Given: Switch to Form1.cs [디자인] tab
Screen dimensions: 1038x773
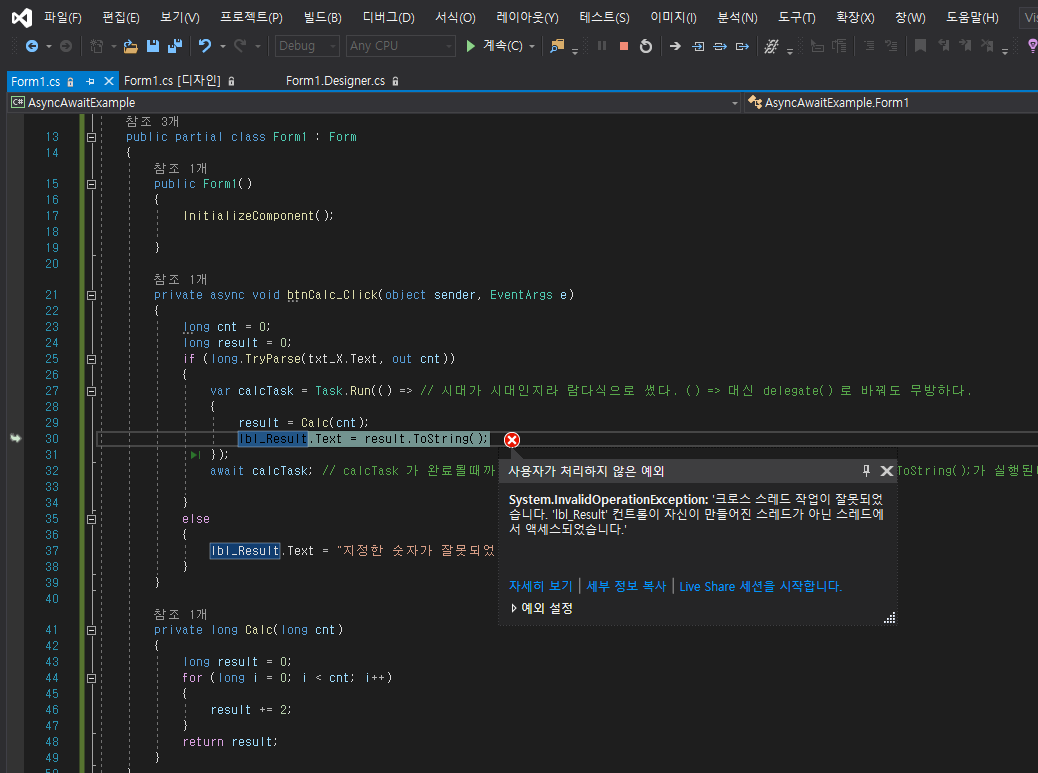Looking at the screenshot, I should click(x=179, y=81).
